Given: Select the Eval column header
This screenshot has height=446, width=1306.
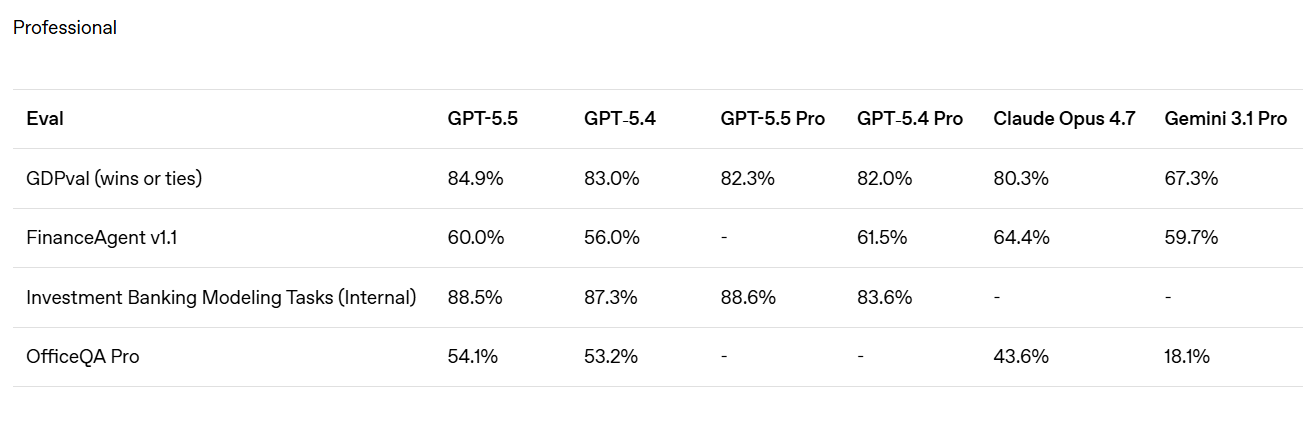Looking at the screenshot, I should pyautogui.click(x=45, y=119).
